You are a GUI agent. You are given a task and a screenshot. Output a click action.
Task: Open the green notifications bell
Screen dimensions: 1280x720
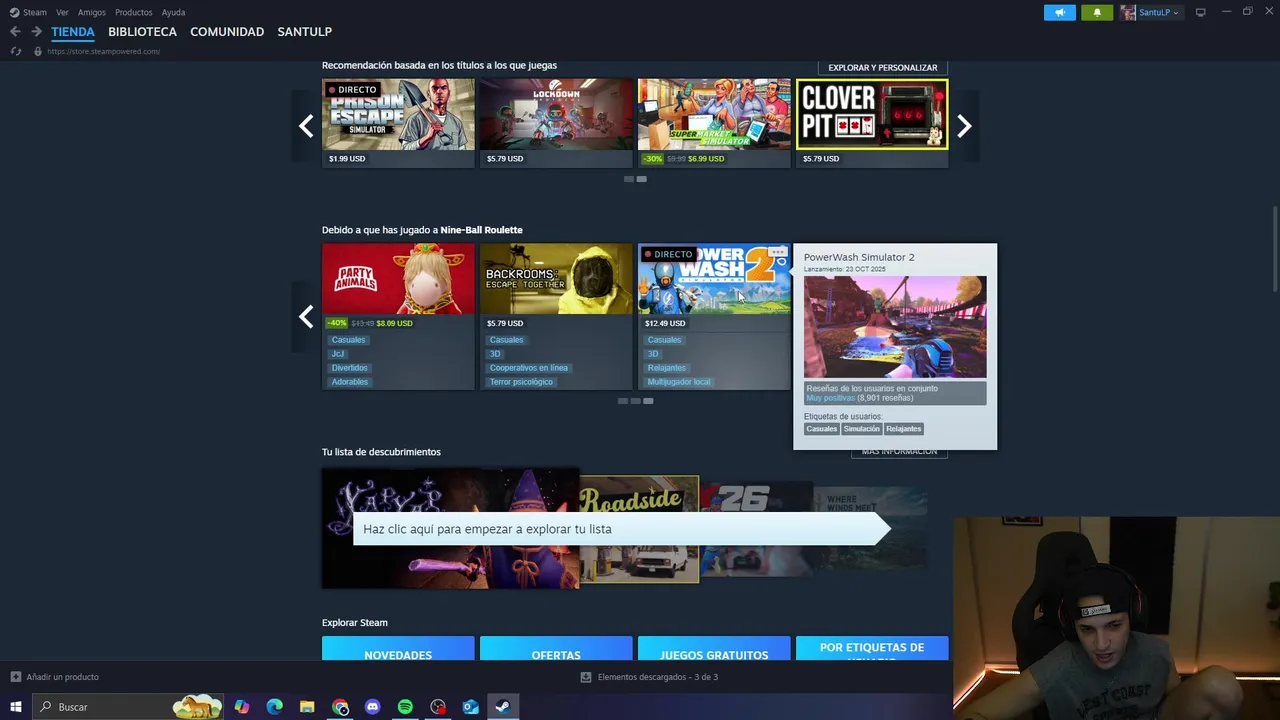click(1097, 12)
